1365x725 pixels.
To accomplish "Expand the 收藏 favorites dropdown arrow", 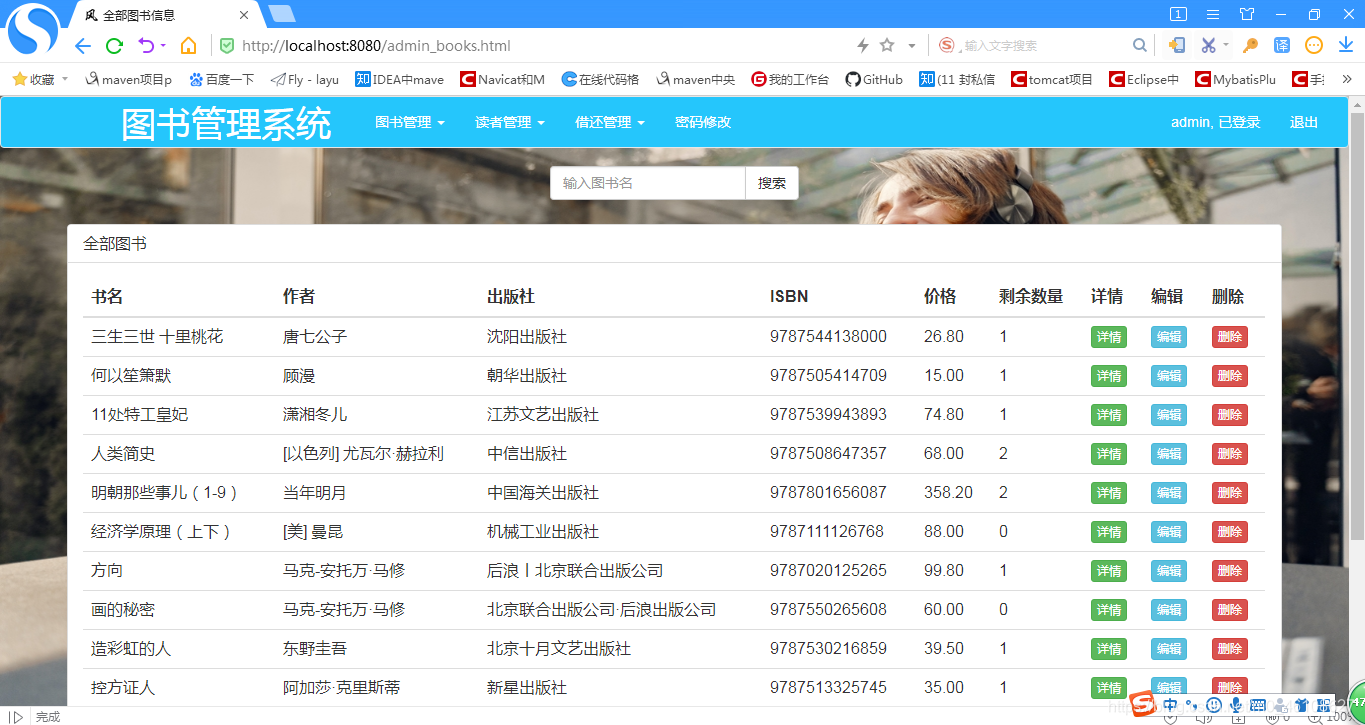I will 65,79.
